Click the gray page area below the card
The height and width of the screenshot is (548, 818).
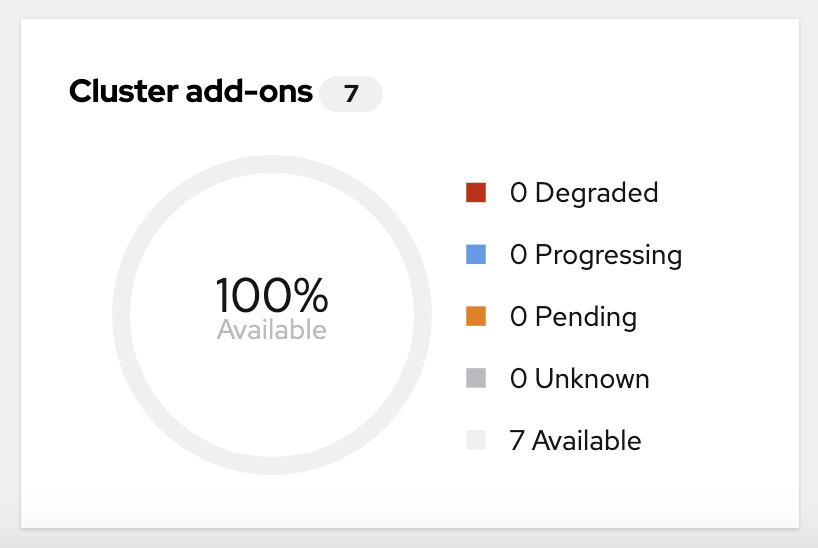coord(409,538)
